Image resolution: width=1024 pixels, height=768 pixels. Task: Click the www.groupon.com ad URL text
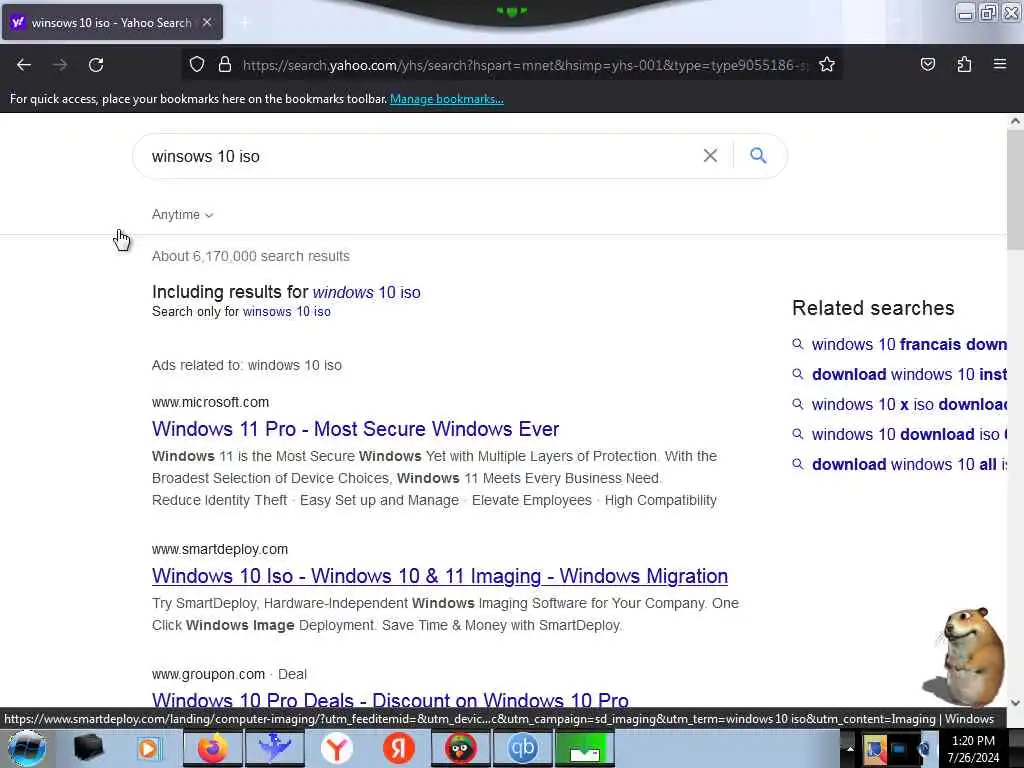pyautogui.click(x=208, y=674)
